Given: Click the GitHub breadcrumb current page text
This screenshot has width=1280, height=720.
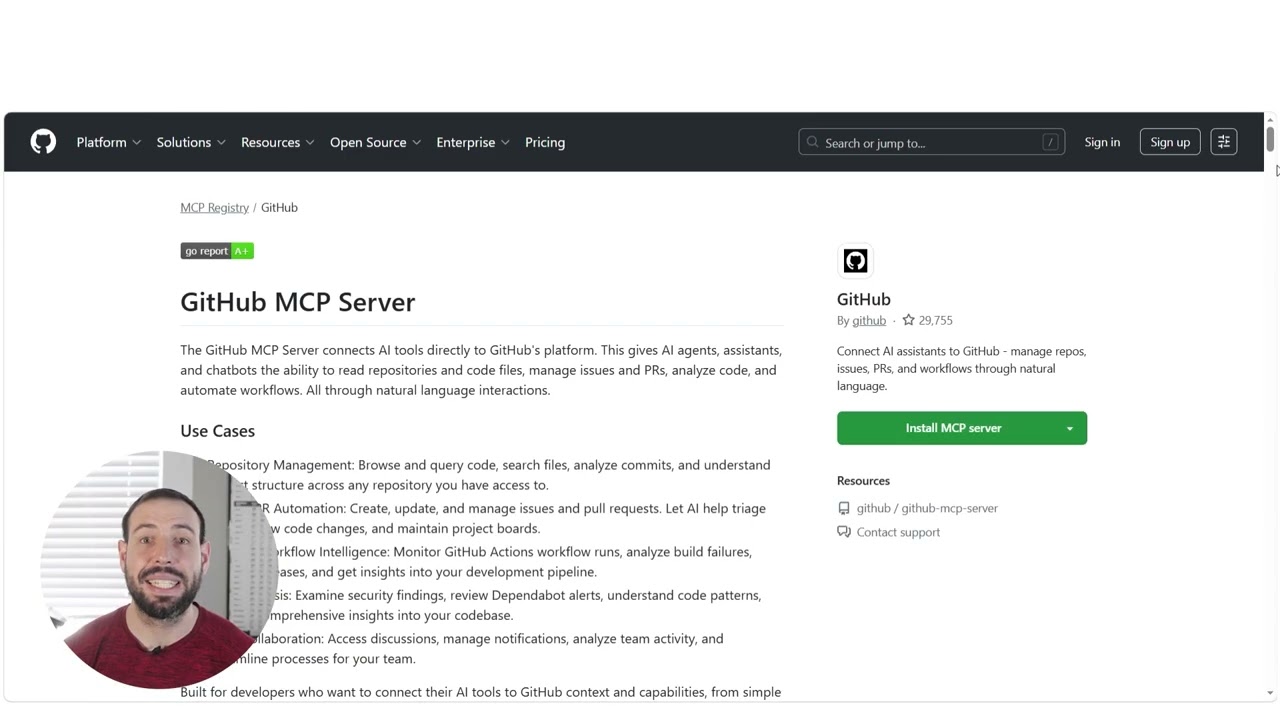Looking at the screenshot, I should 279,207.
